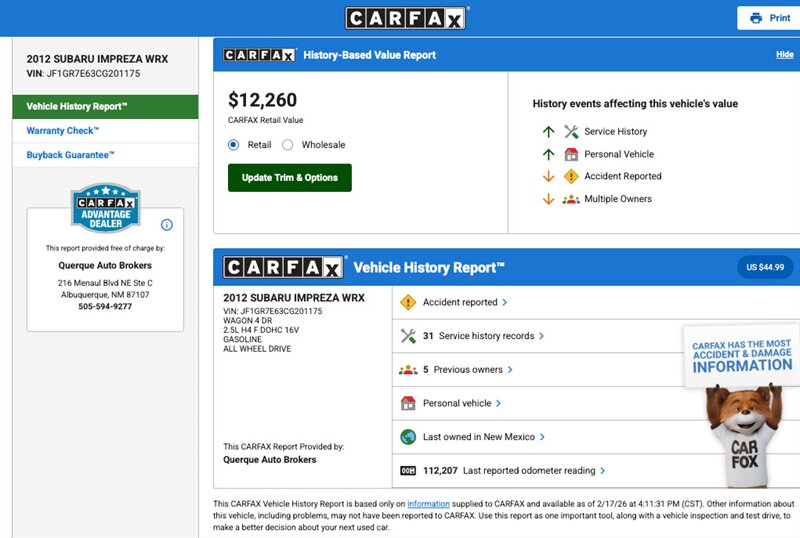Click the previous owners people icon
Viewport: 800px width, 538px height.
tap(407, 370)
